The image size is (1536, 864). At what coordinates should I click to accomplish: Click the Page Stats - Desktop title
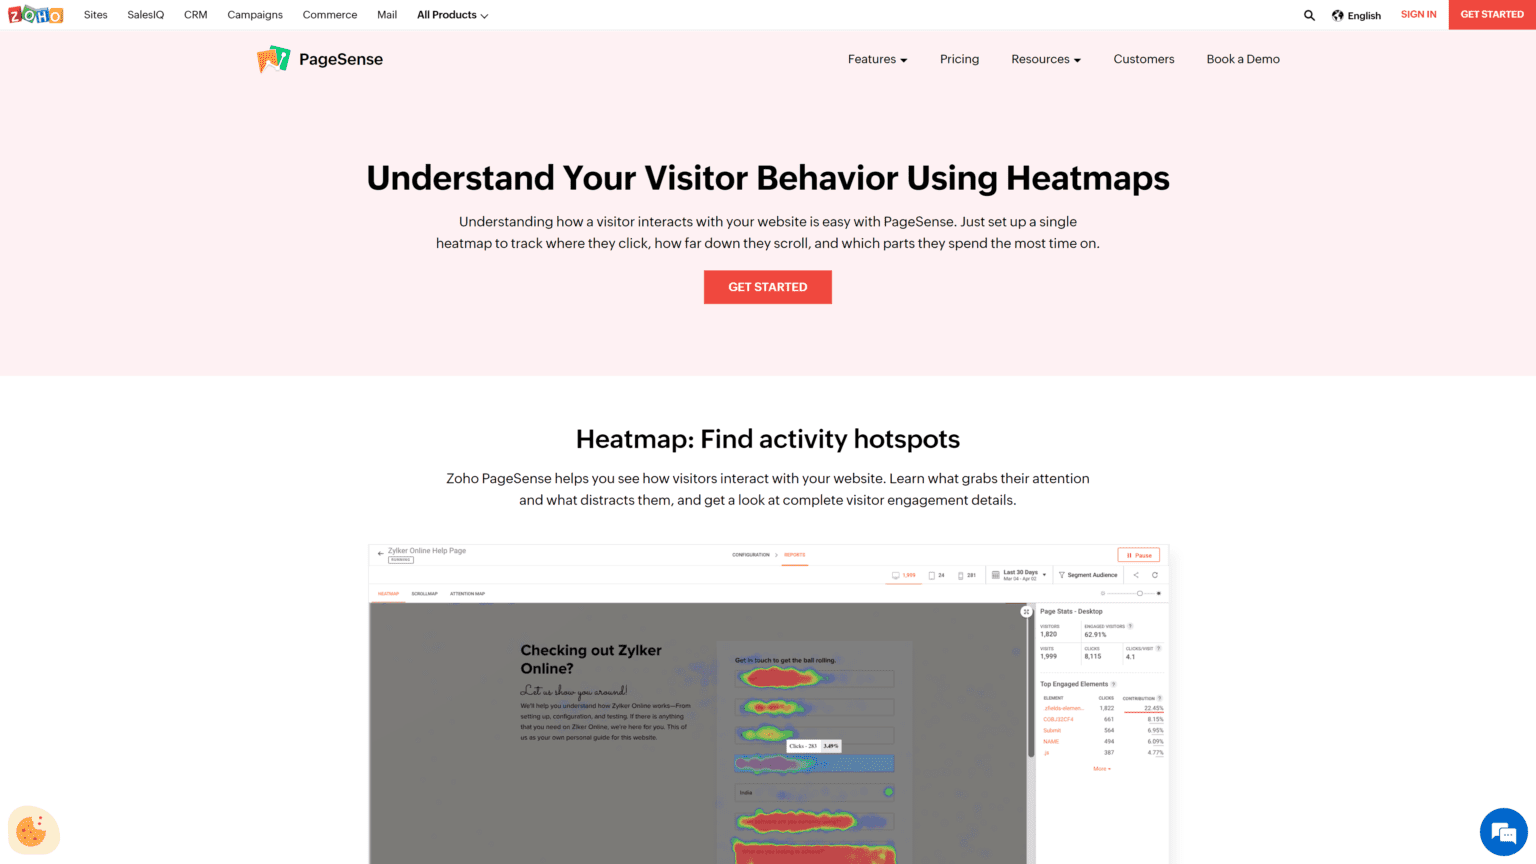(x=1071, y=611)
